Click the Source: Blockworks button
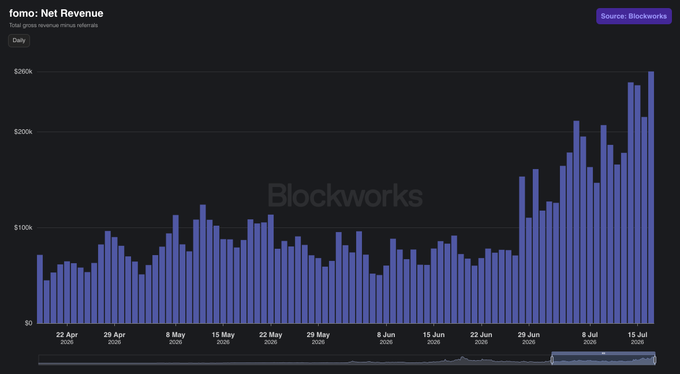680x374 pixels. tap(634, 16)
